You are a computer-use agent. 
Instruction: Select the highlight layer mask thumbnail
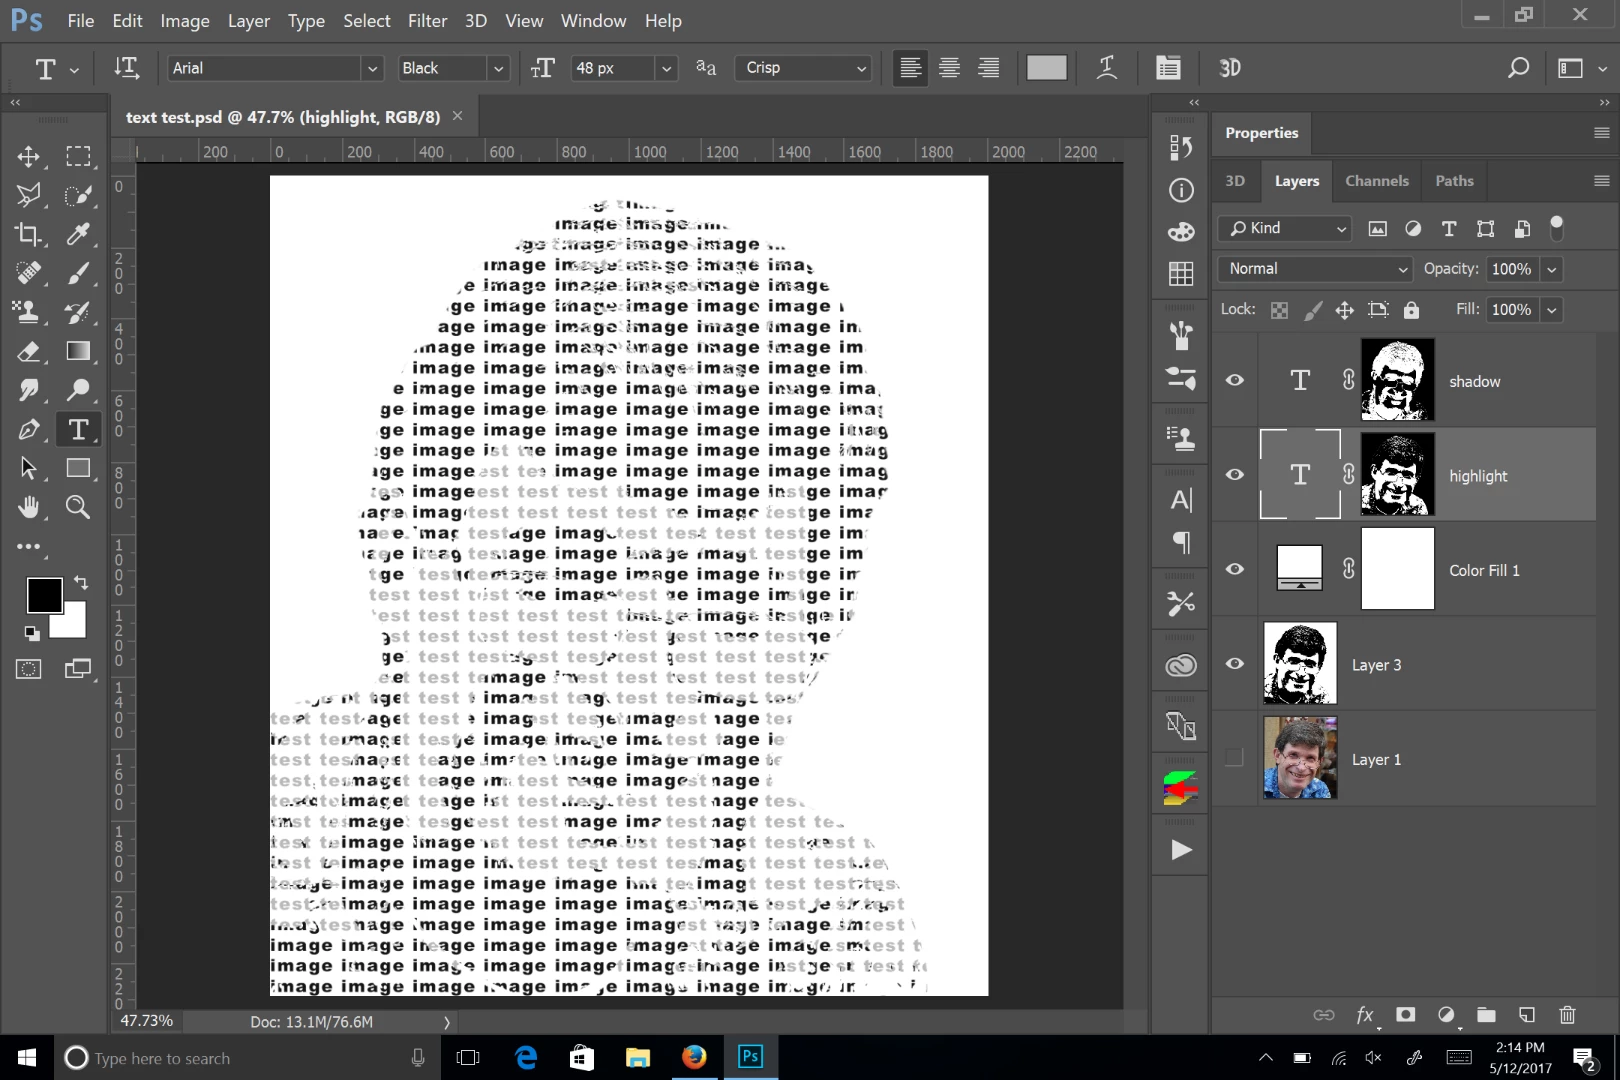[x=1397, y=474]
